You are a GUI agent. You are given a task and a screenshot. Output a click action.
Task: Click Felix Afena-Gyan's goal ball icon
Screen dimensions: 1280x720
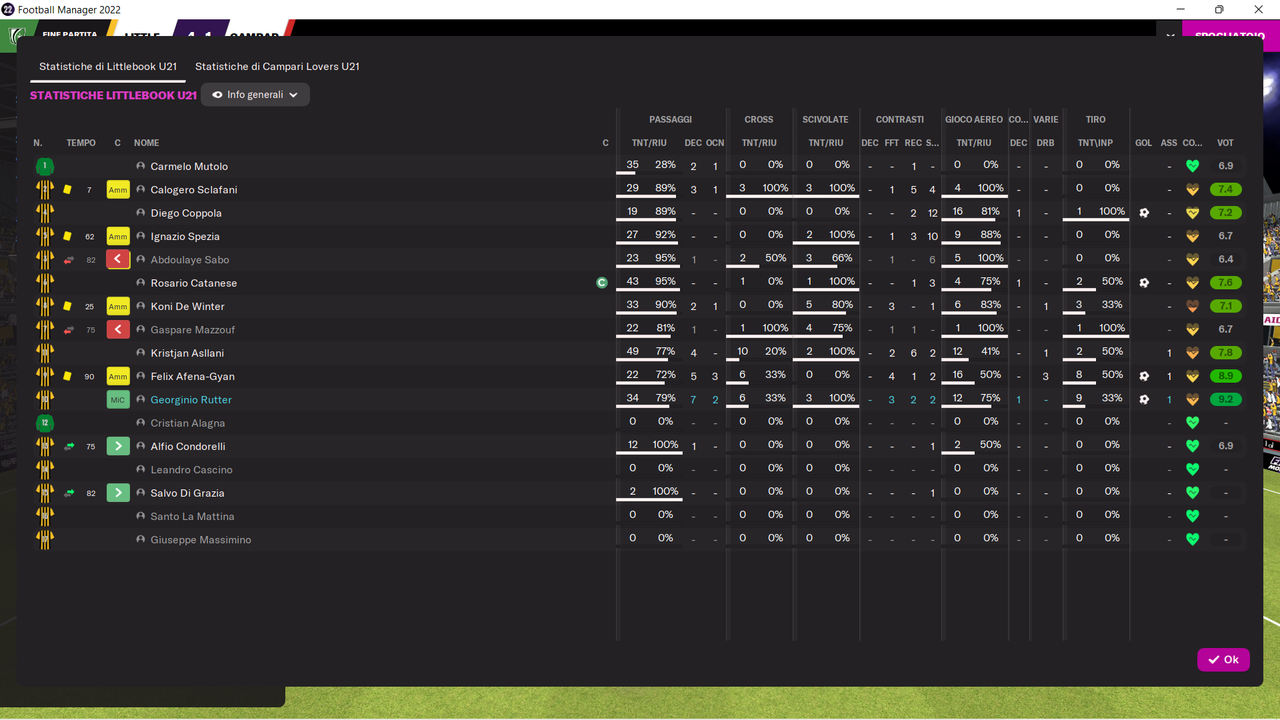(x=1144, y=377)
